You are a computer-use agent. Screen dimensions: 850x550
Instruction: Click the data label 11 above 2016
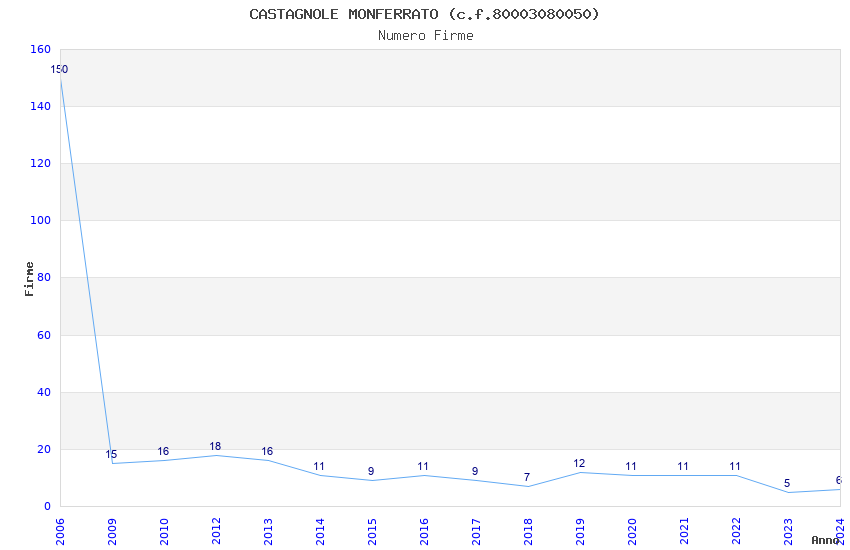423,466
